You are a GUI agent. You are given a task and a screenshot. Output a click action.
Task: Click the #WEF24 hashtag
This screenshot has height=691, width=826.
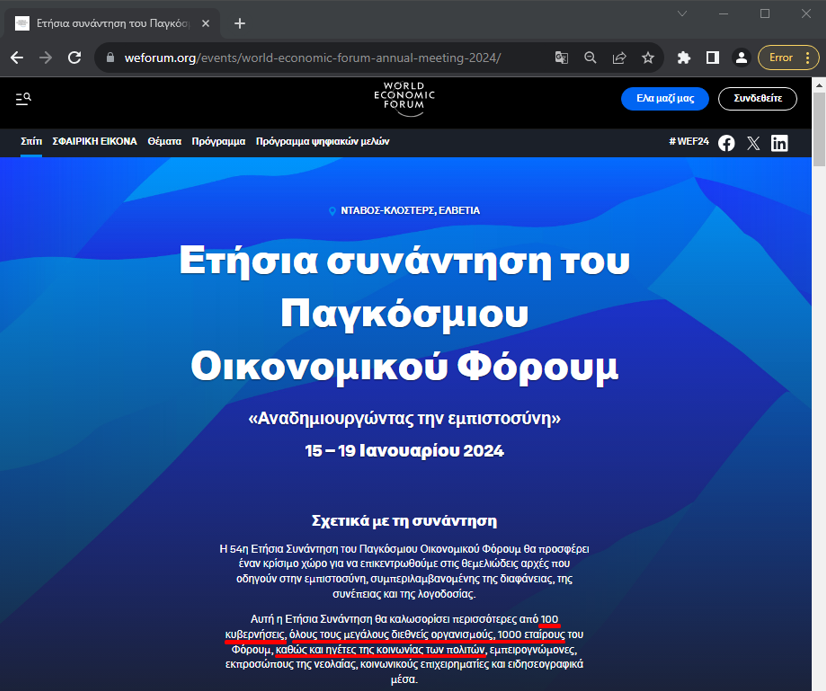click(689, 141)
